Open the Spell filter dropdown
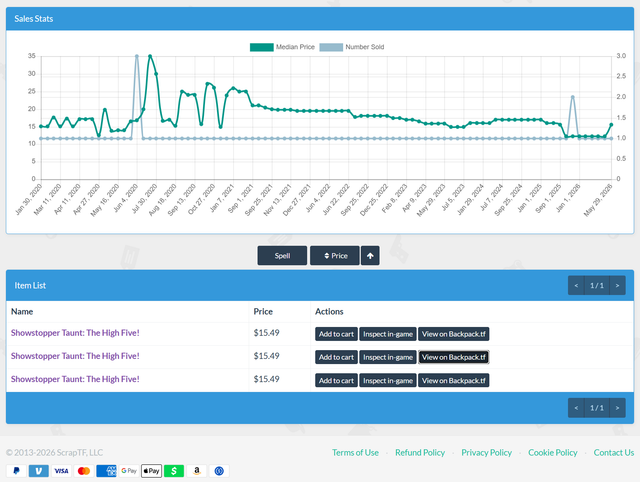 [x=282, y=255]
